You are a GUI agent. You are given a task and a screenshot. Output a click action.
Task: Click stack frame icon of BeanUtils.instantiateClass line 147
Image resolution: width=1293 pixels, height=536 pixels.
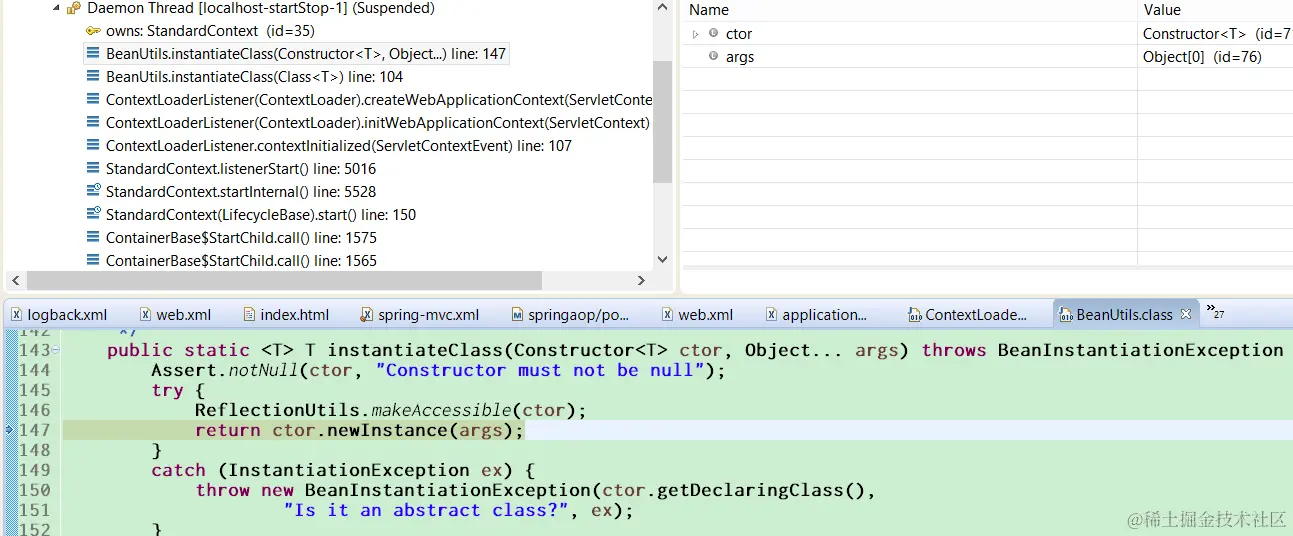point(93,54)
